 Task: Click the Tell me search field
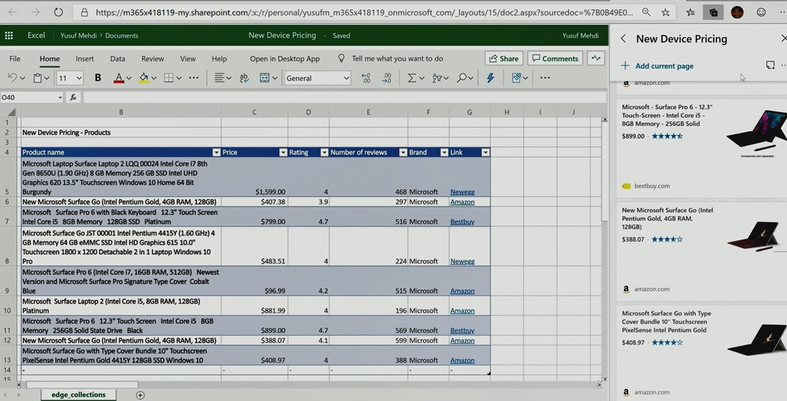394,58
